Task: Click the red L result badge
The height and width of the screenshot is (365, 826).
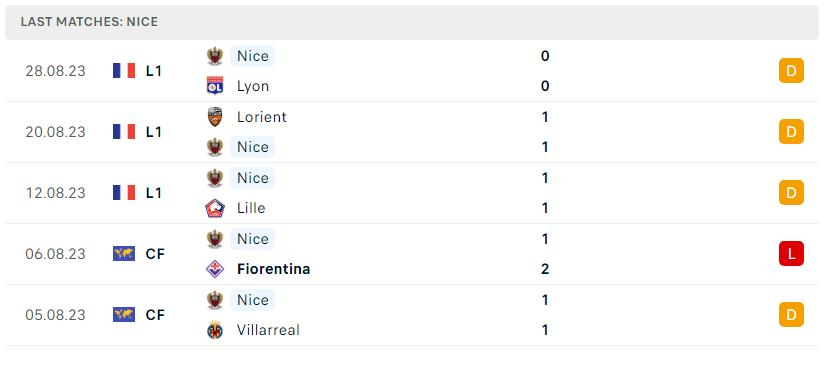Action: point(791,254)
